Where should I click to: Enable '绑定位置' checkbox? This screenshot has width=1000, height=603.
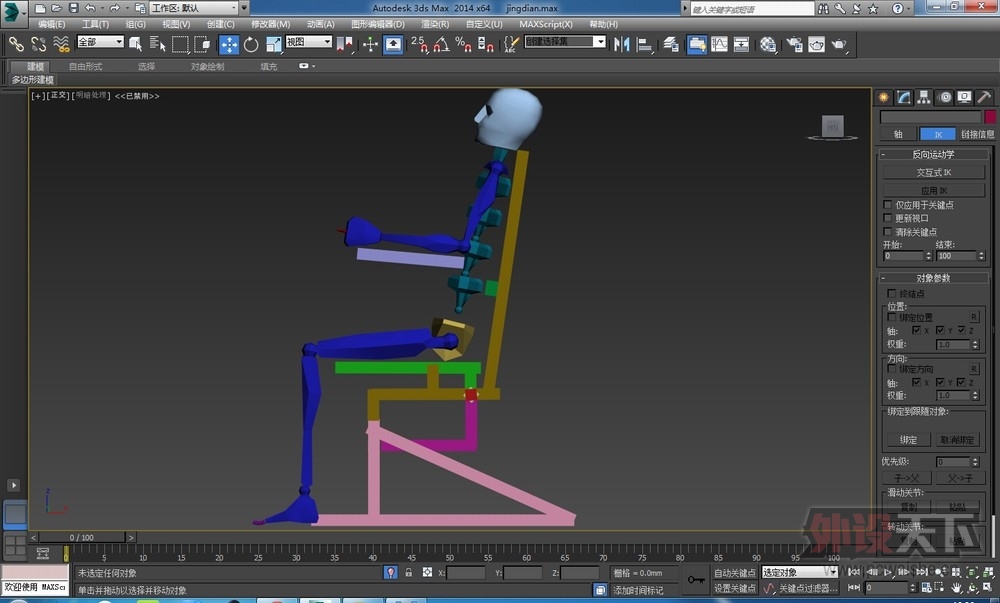pyautogui.click(x=892, y=317)
